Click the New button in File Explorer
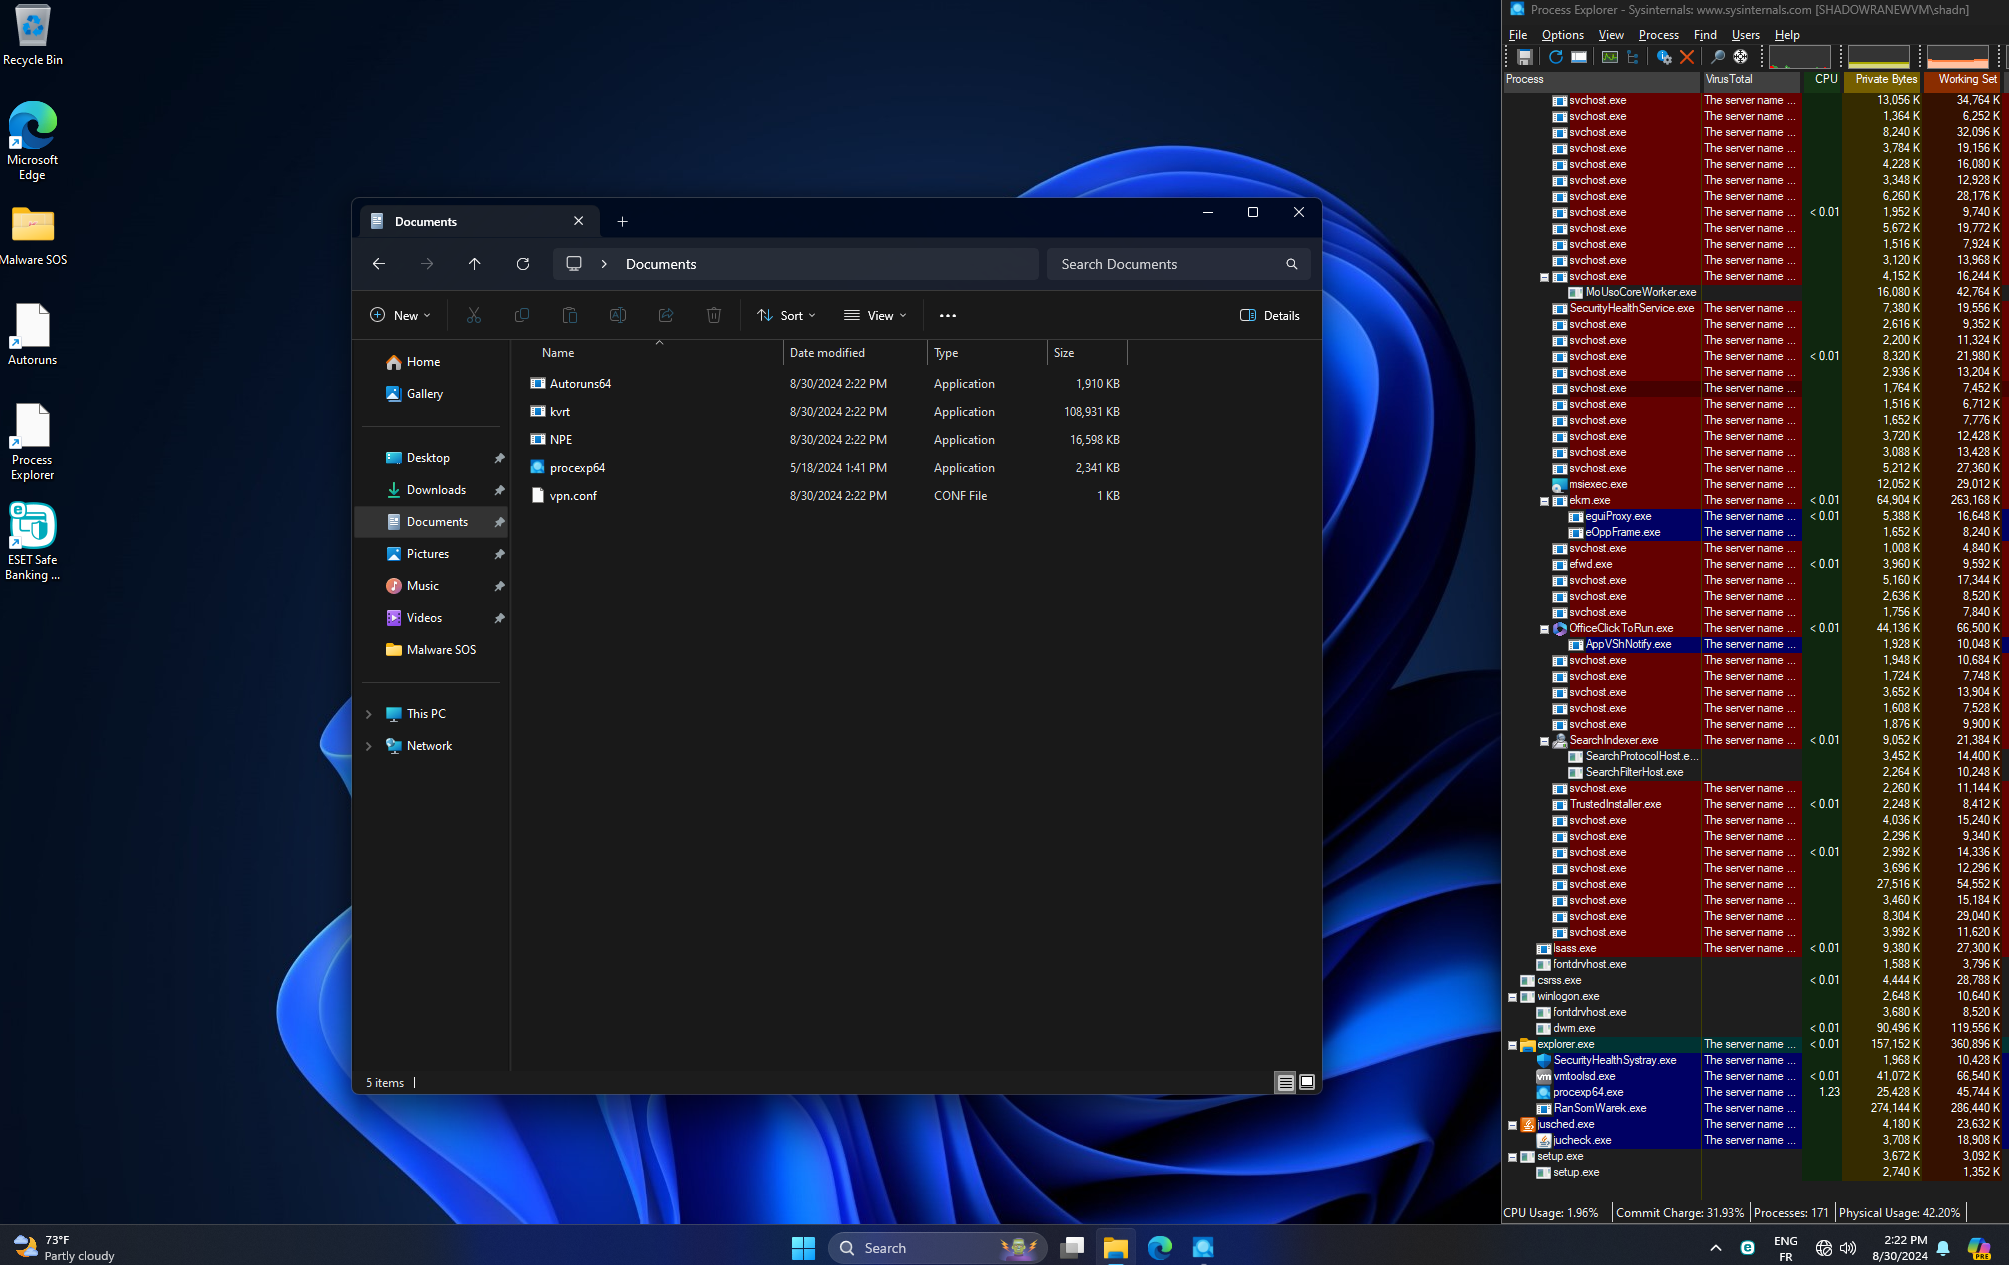 400,315
